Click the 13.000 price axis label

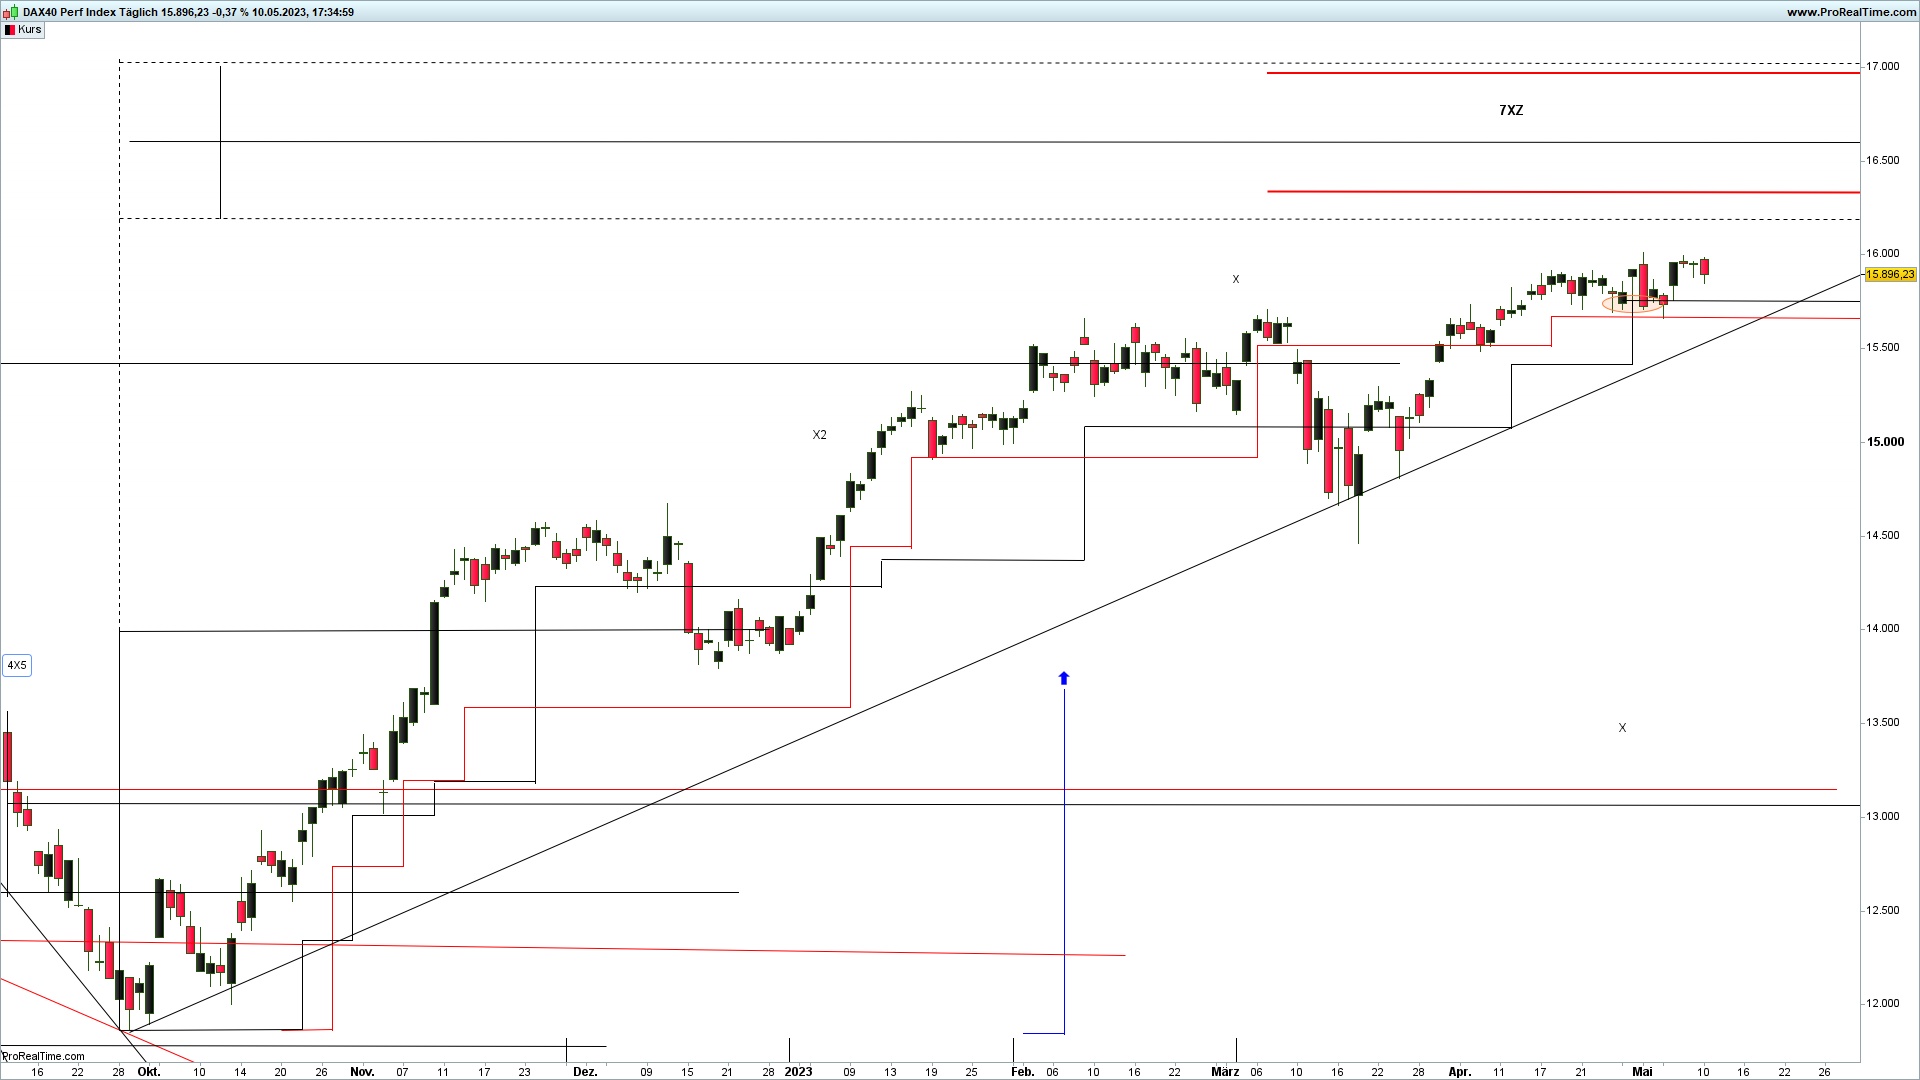(1883, 816)
